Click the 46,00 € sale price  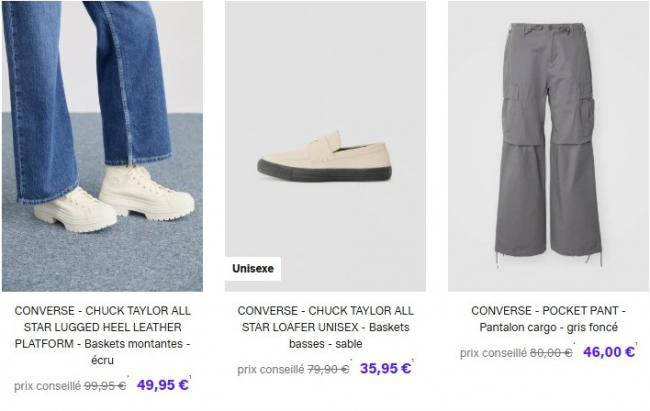pos(609,352)
